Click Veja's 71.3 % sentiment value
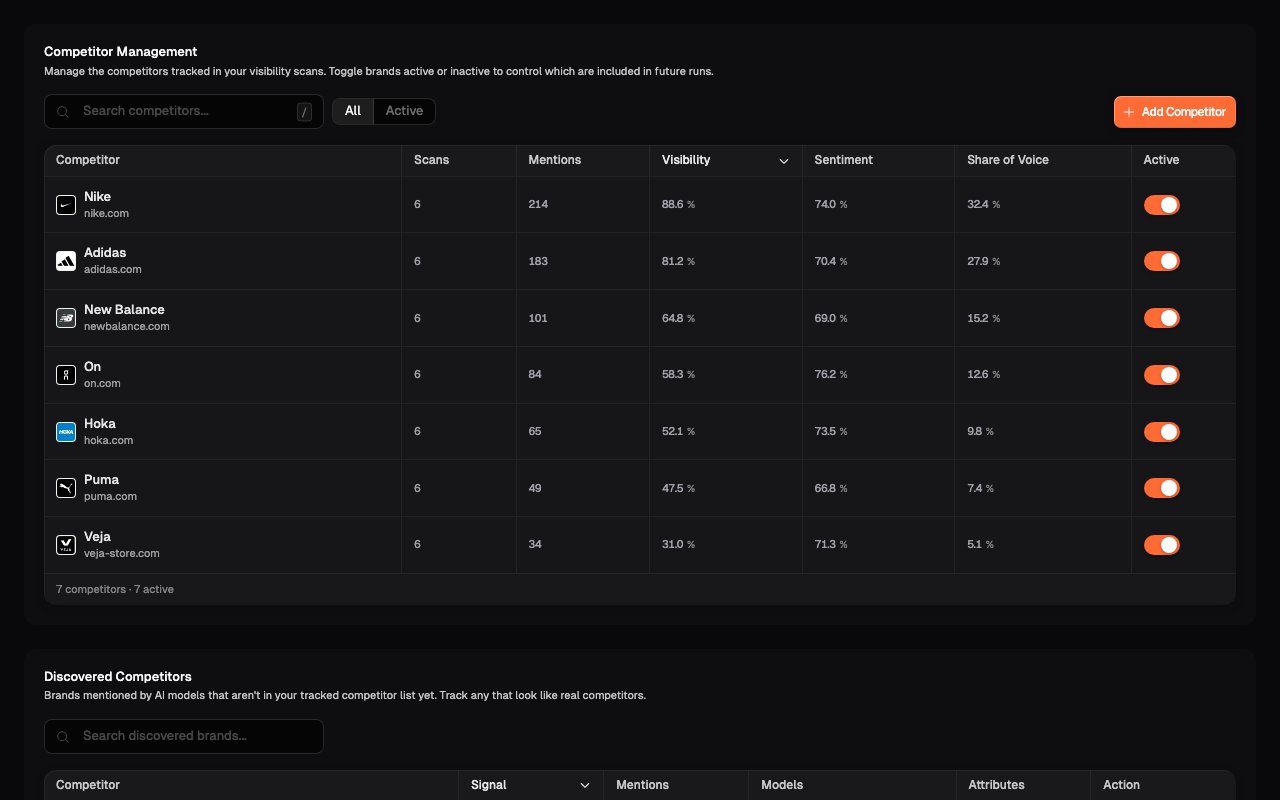The height and width of the screenshot is (800, 1280). click(831, 544)
